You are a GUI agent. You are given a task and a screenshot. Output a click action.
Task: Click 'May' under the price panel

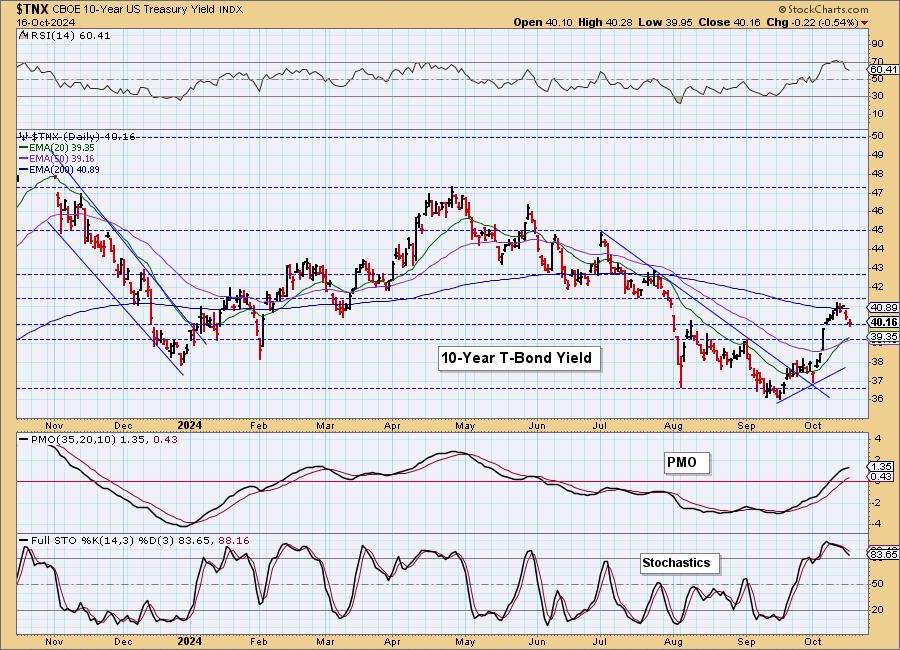[465, 425]
